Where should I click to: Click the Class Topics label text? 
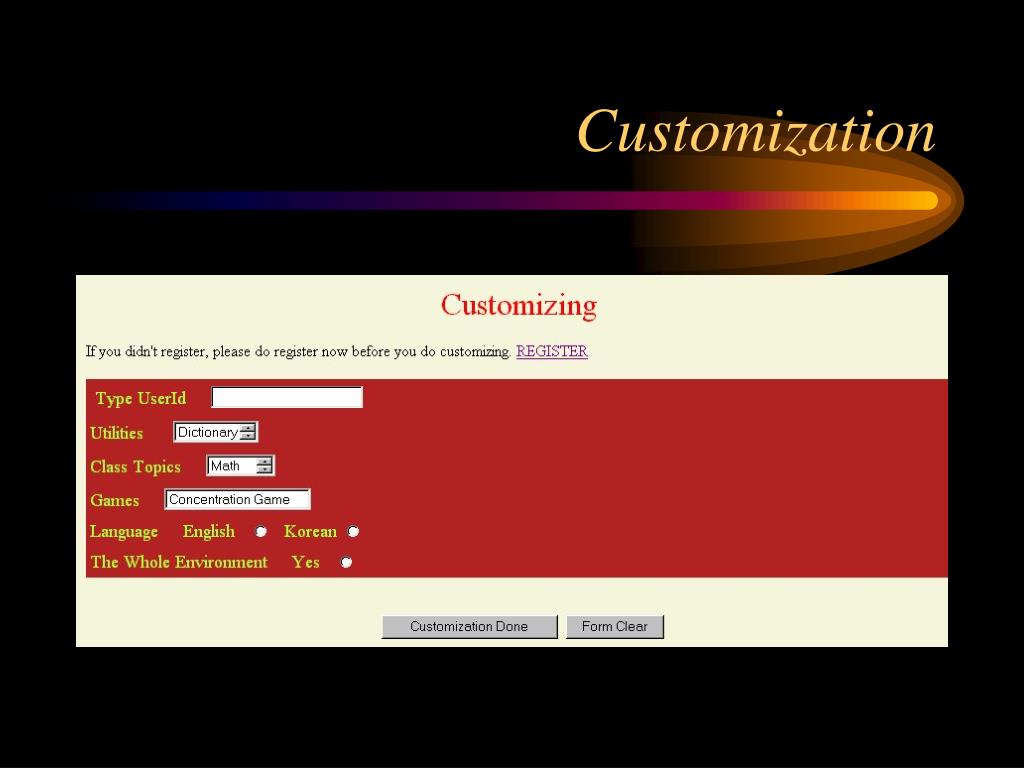[135, 467]
